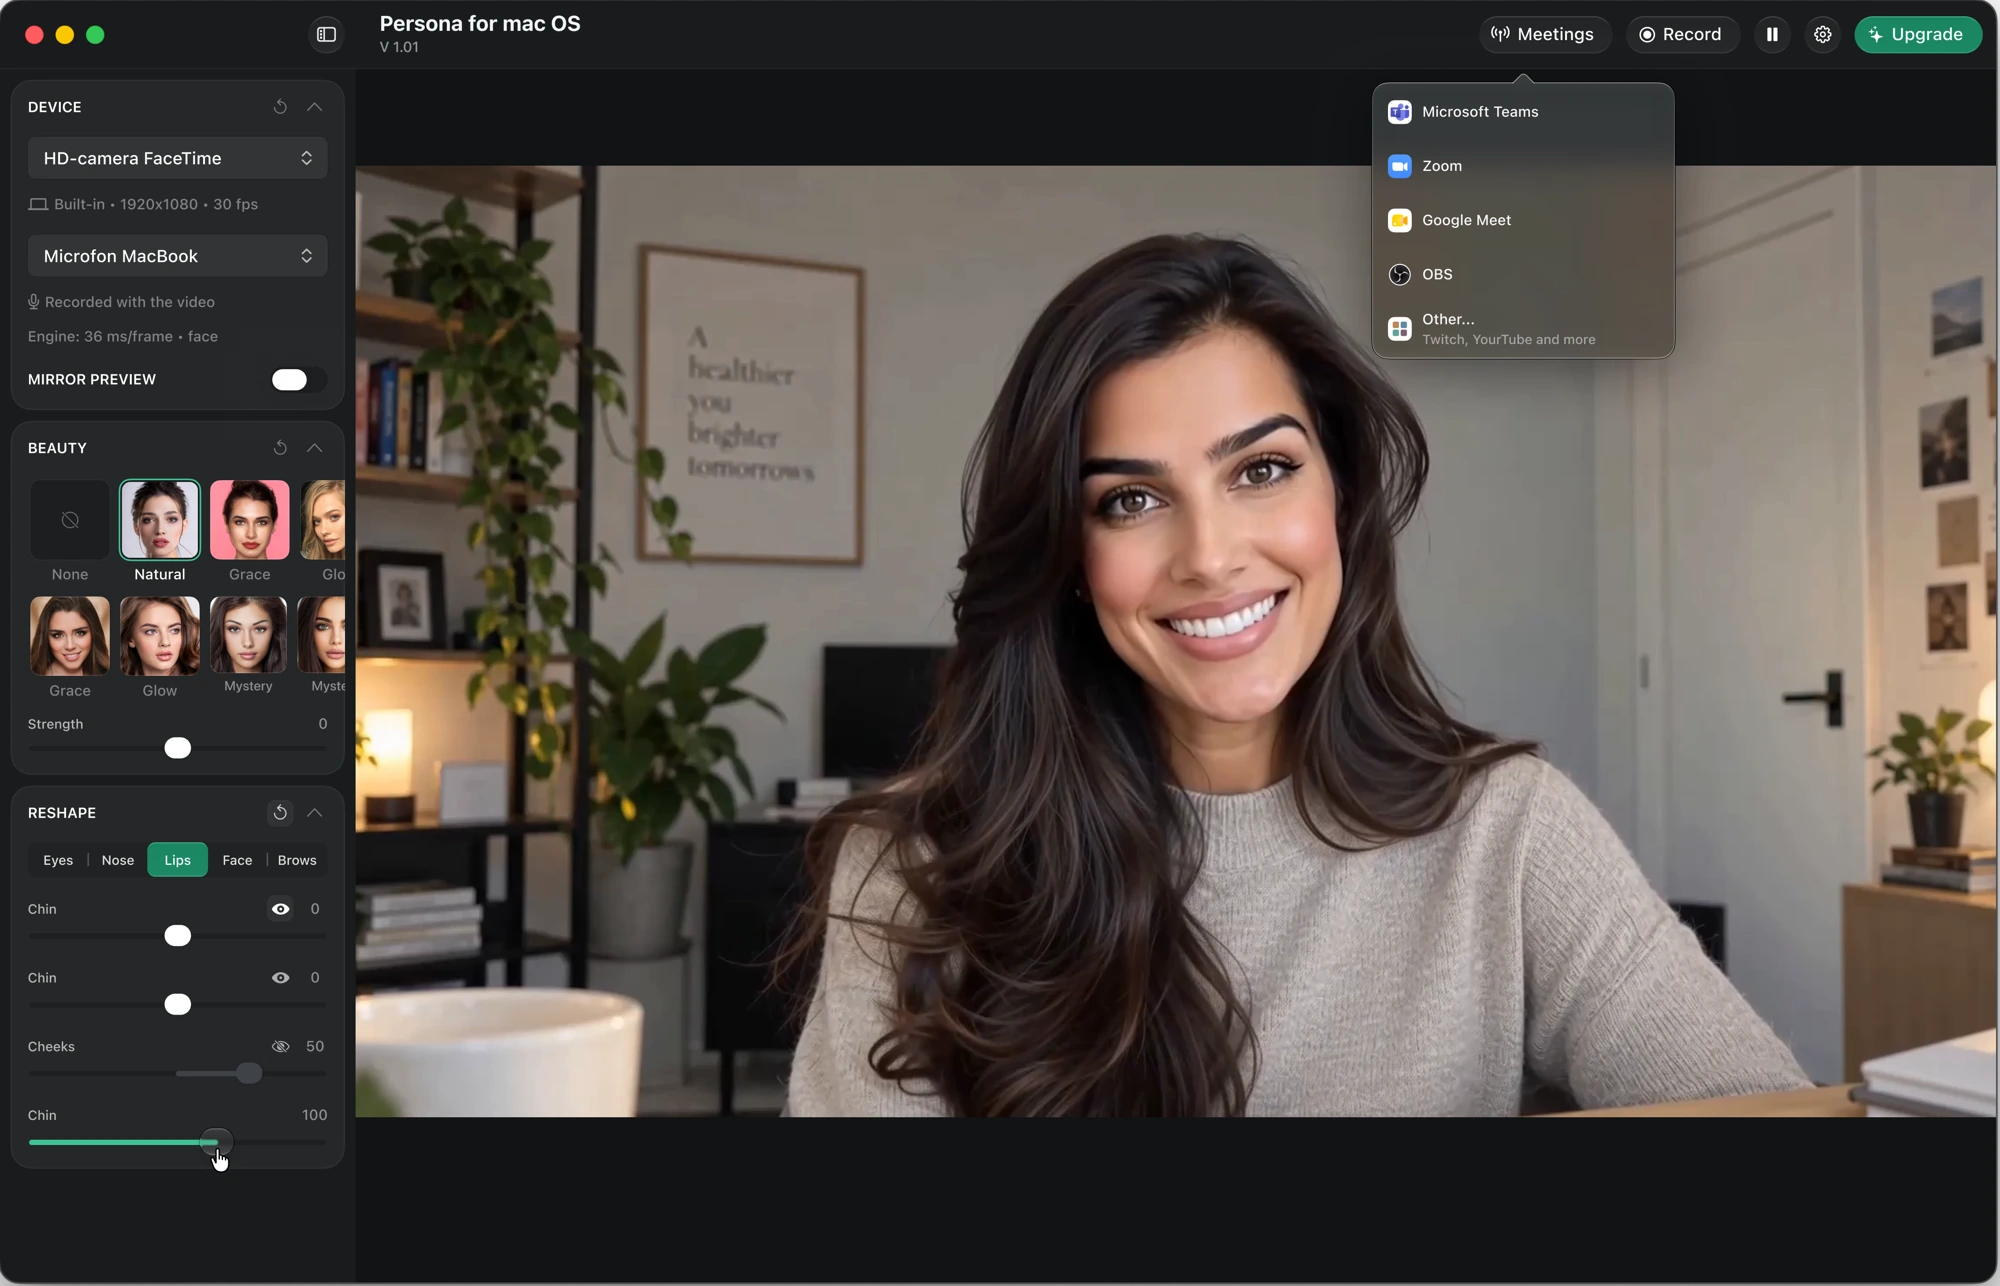Image resolution: width=2000 pixels, height=1286 pixels.
Task: Reset the Reshape section settings
Action: pos(280,813)
